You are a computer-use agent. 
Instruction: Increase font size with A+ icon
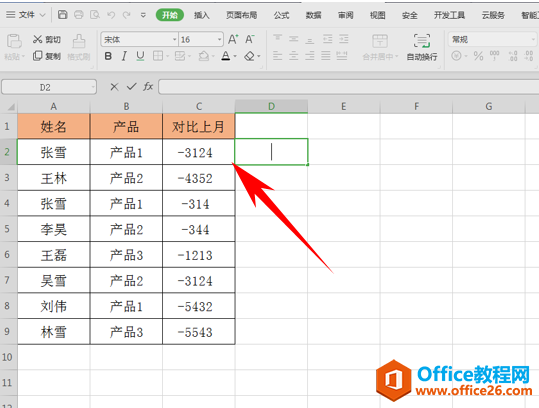(233, 40)
